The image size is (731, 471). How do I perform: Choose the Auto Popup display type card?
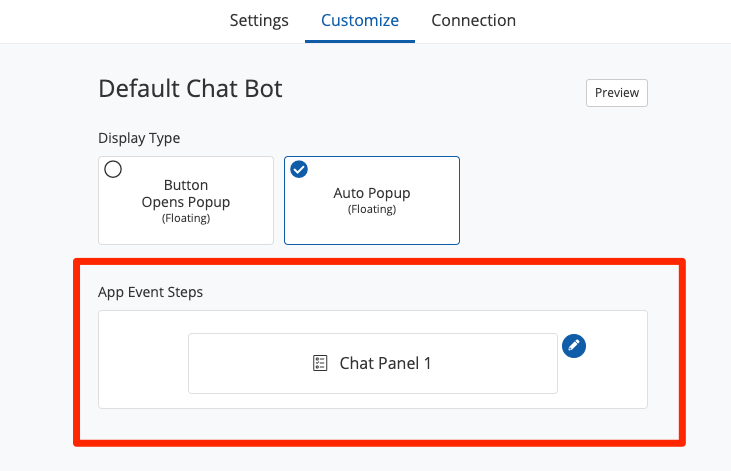coord(371,200)
